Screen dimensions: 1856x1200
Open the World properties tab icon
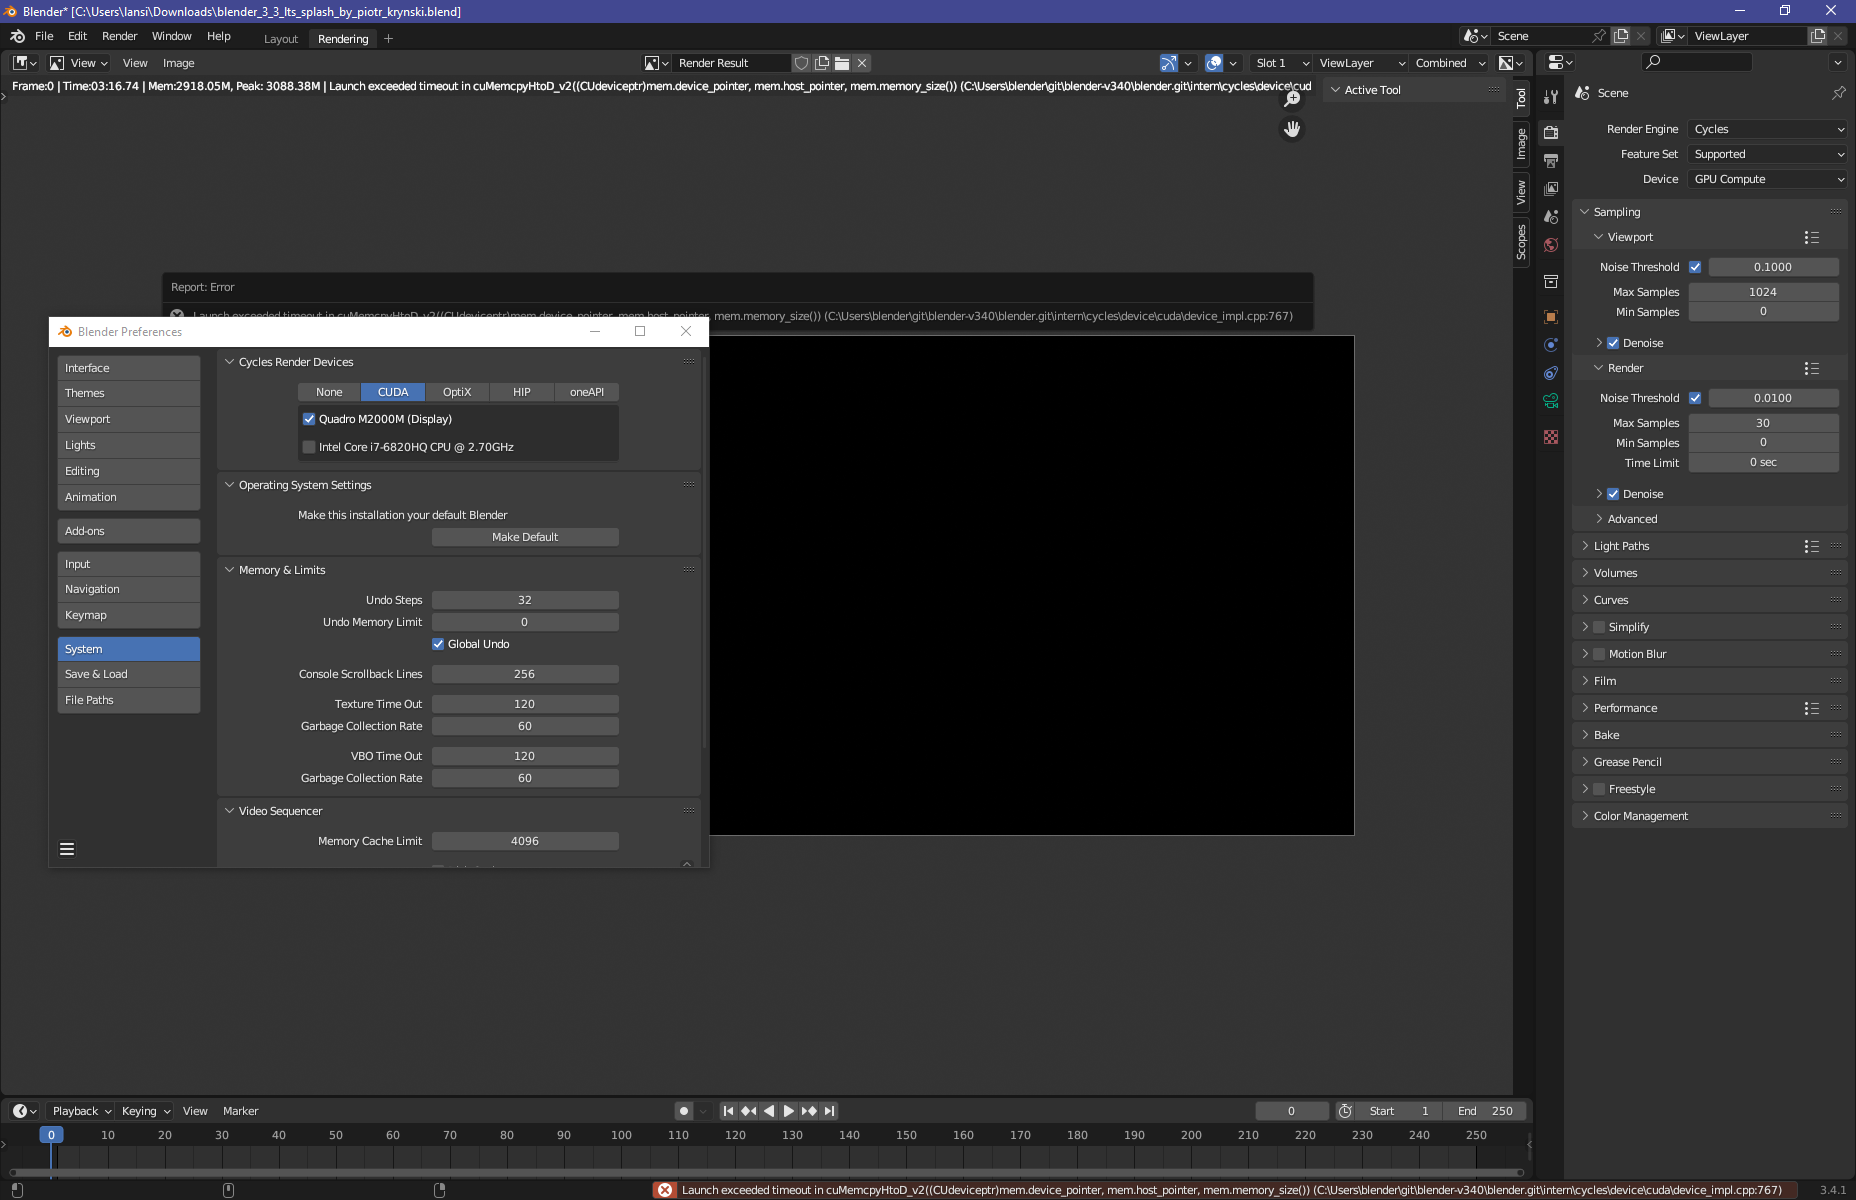tap(1551, 244)
